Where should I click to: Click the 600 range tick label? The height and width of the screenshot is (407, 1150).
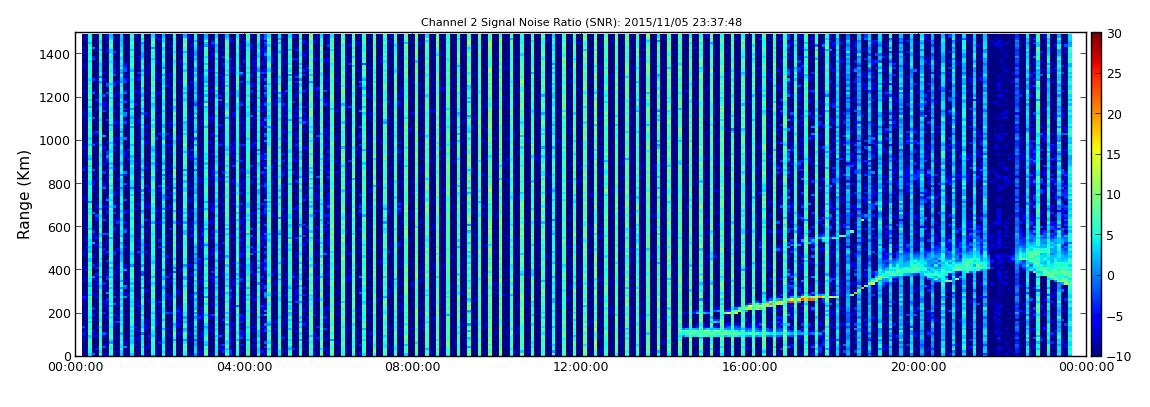[60, 227]
